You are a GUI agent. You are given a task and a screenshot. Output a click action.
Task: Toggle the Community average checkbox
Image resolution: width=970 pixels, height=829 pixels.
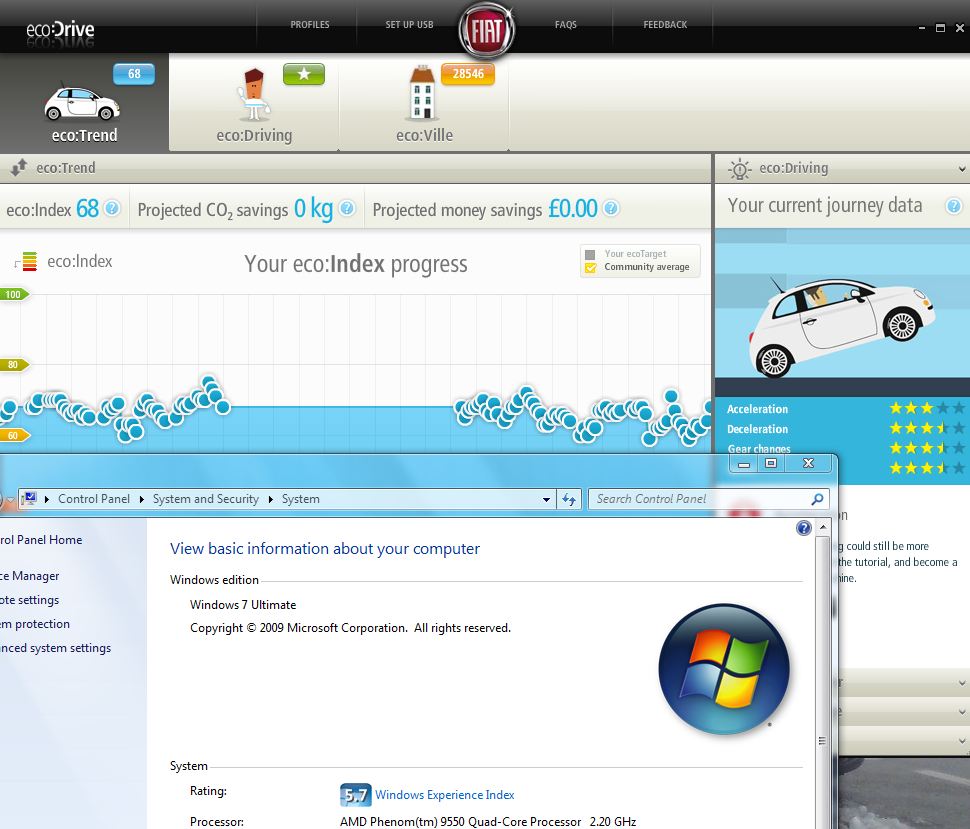(590, 267)
